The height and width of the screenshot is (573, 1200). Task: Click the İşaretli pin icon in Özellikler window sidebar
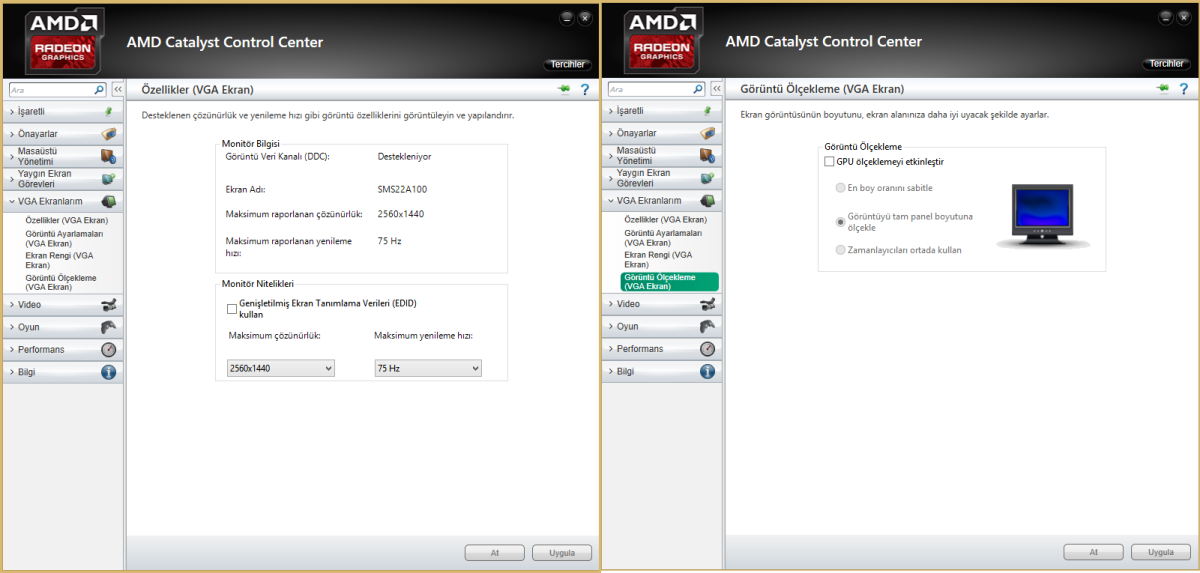(109, 111)
